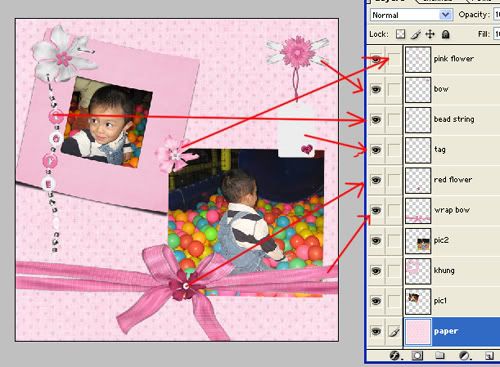The height and width of the screenshot is (367, 500).
Task: Click the Fill value field
Action: (497, 34)
